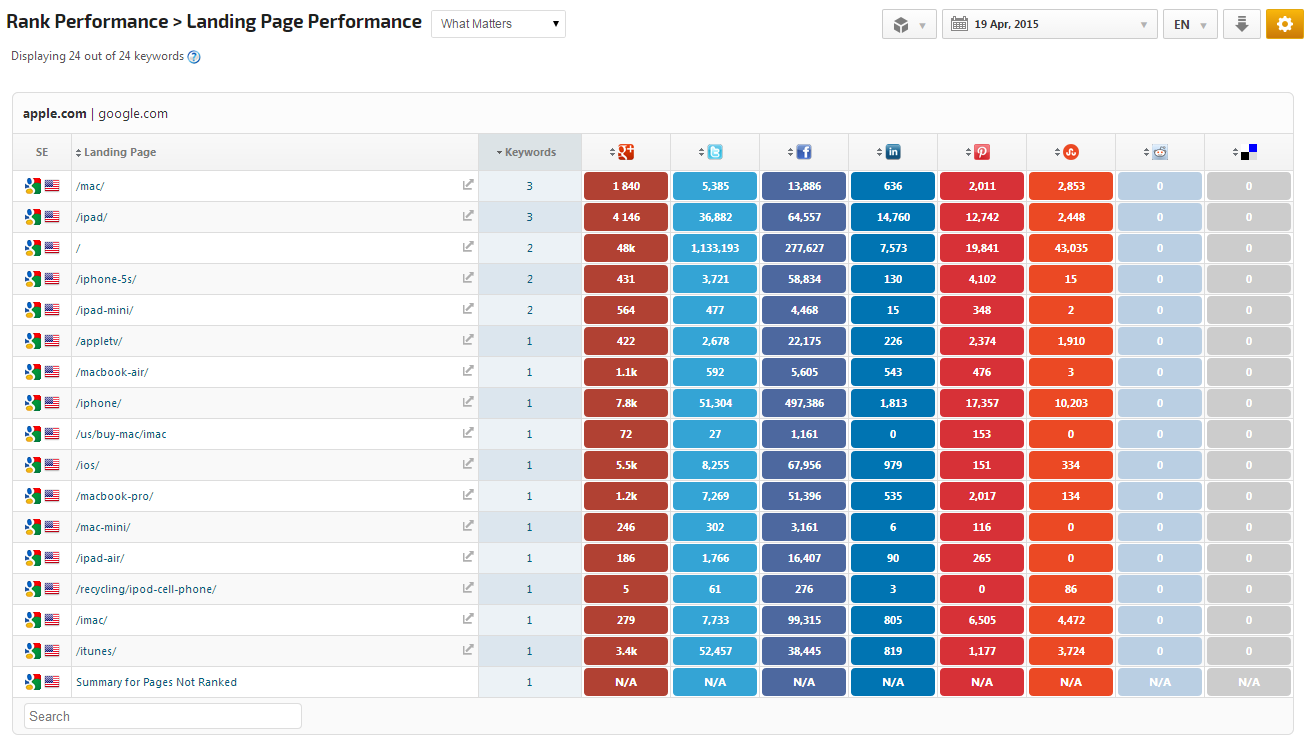The height and width of the screenshot is (743, 1307).
Task: Sort by LinkedIn column icon
Action: tap(892, 152)
